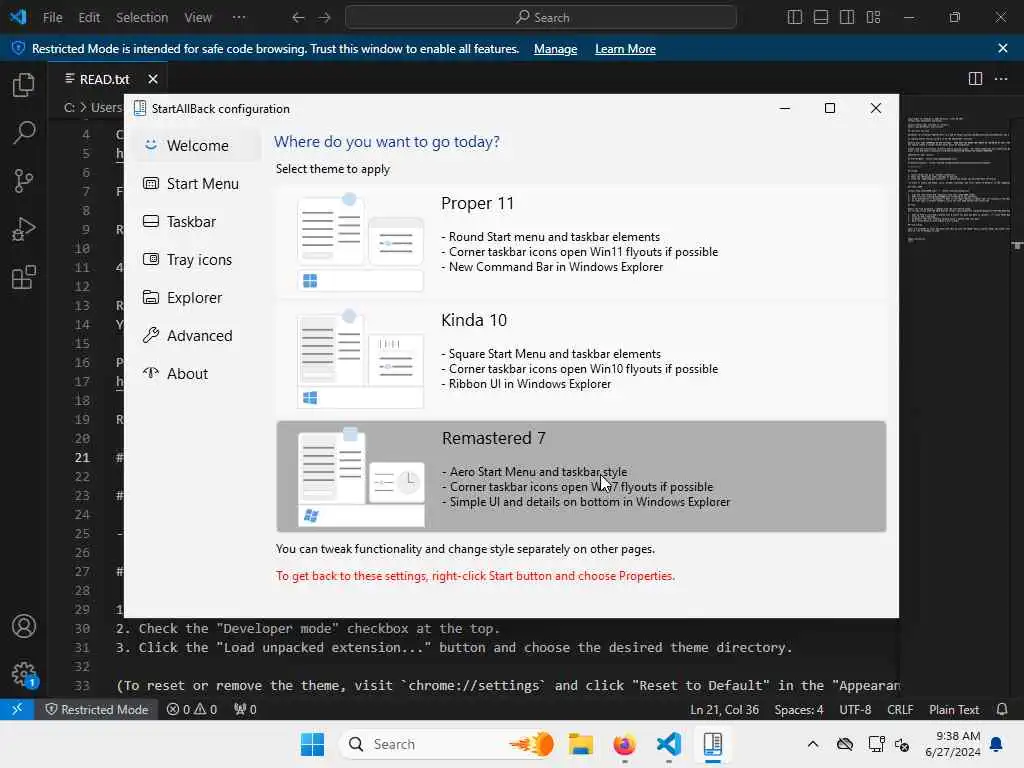Change language mode via Plain Text

pyautogui.click(x=953, y=709)
